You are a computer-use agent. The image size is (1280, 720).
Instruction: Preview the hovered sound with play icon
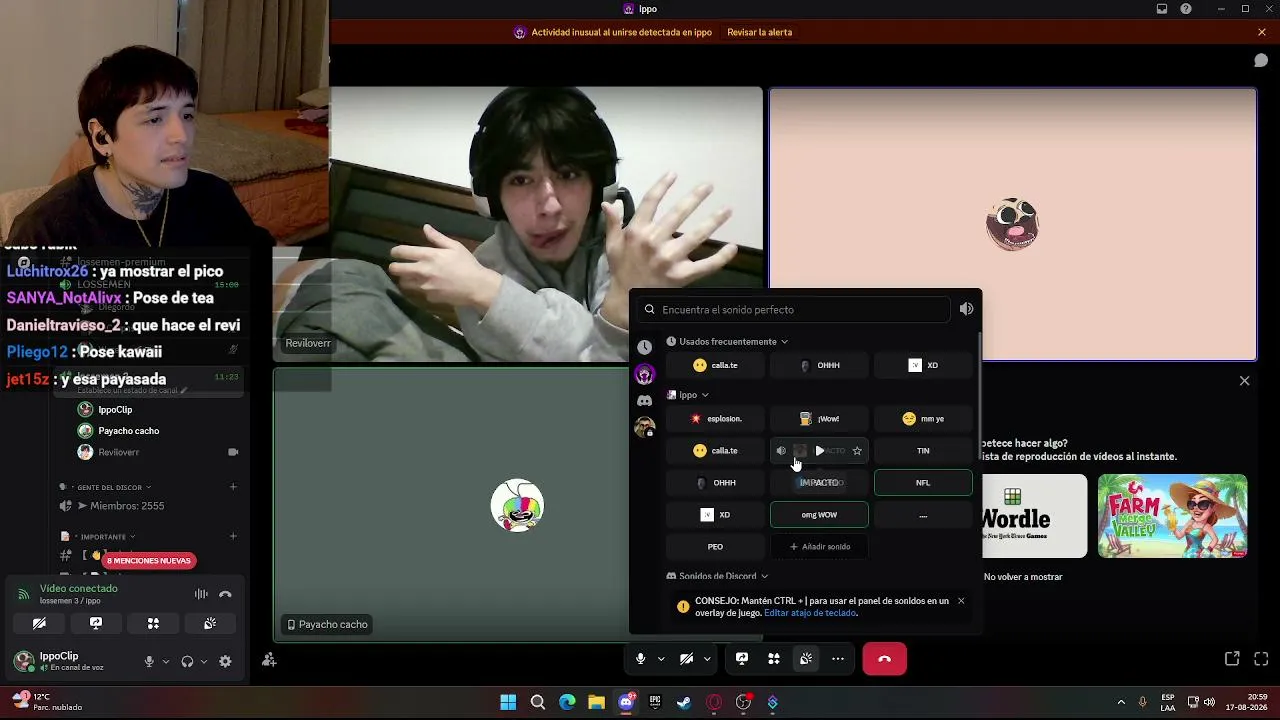click(x=820, y=451)
